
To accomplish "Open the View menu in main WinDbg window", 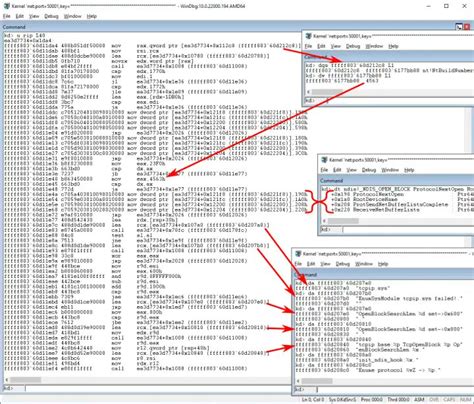I will (x=34, y=16).
